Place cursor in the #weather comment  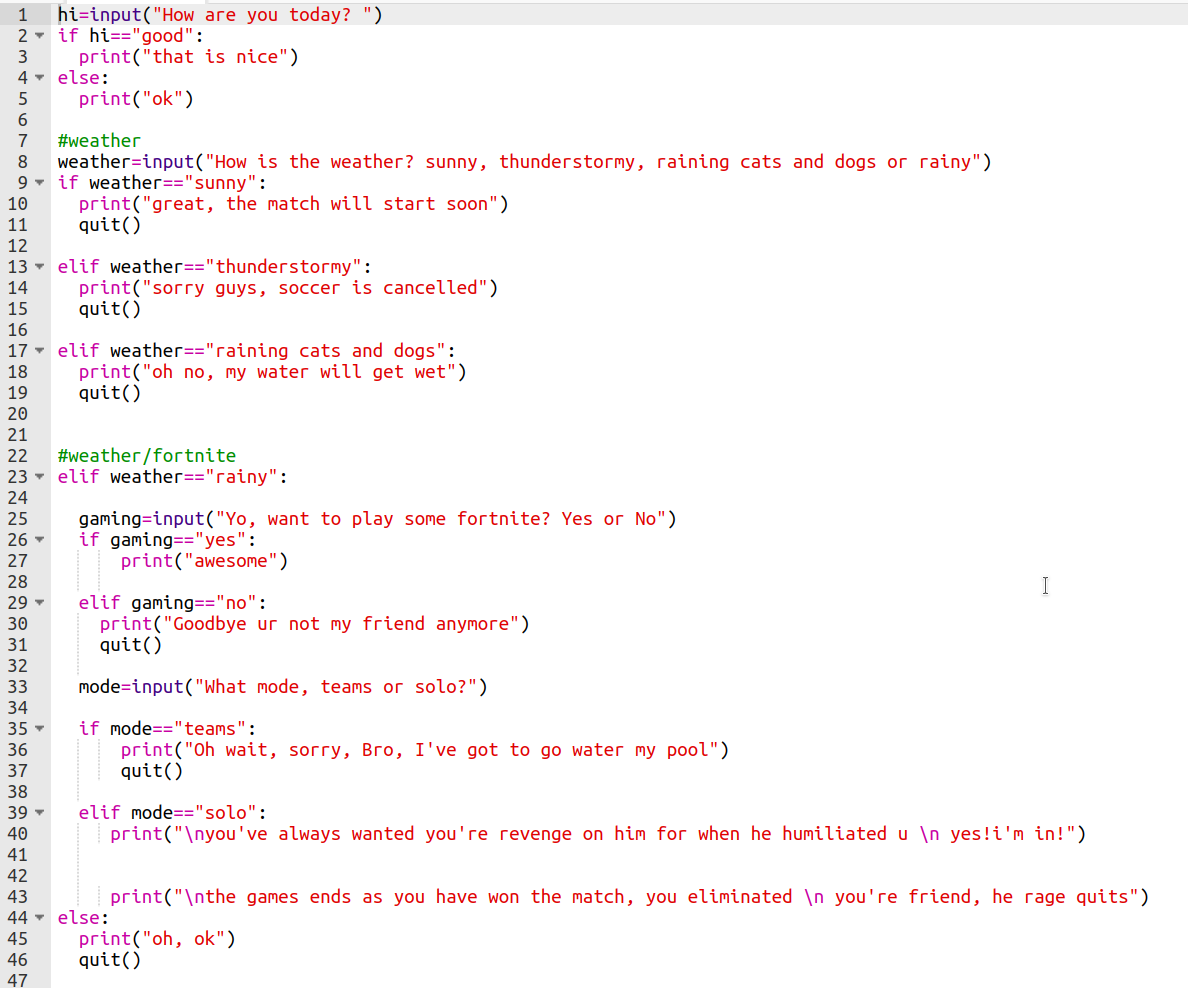(x=99, y=141)
